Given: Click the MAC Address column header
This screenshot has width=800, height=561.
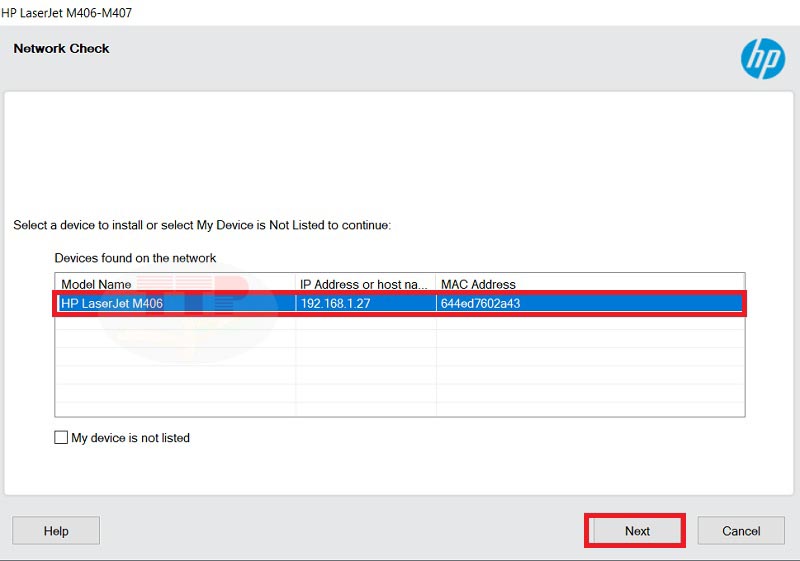Looking at the screenshot, I should point(478,284).
